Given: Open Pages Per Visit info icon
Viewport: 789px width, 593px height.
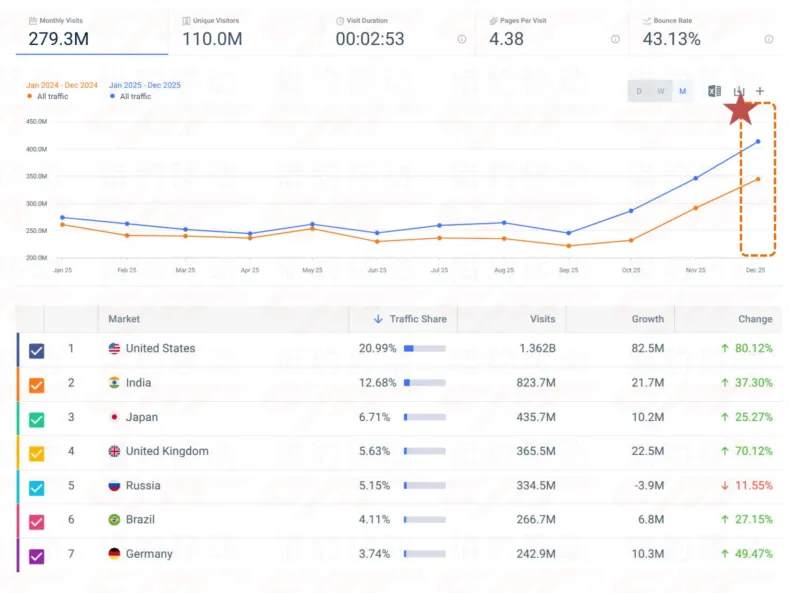Looking at the screenshot, I should coord(615,39).
